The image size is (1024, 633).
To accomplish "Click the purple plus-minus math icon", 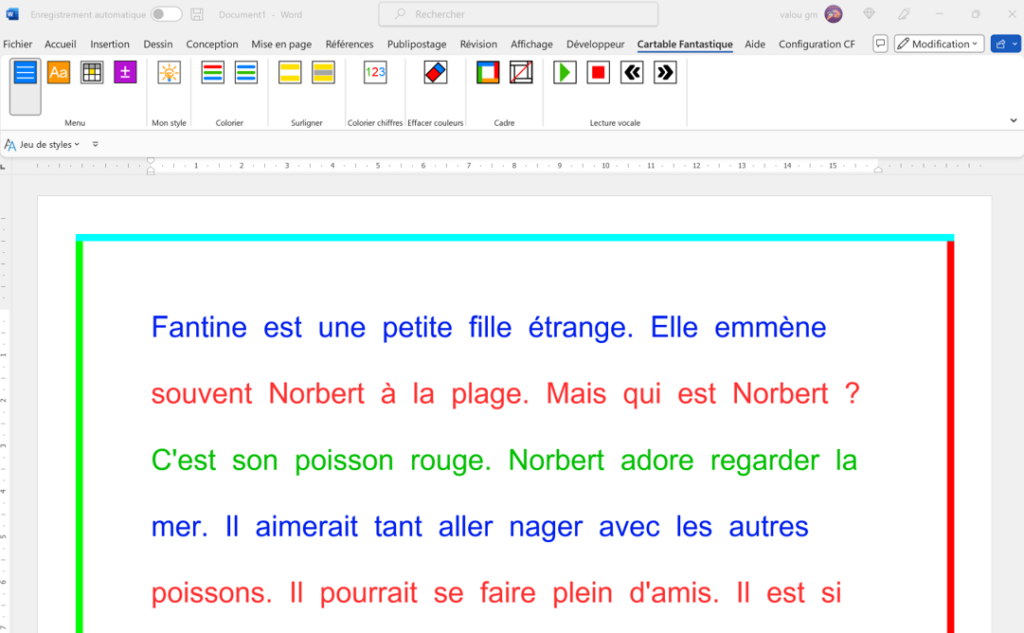I will click(x=125, y=73).
